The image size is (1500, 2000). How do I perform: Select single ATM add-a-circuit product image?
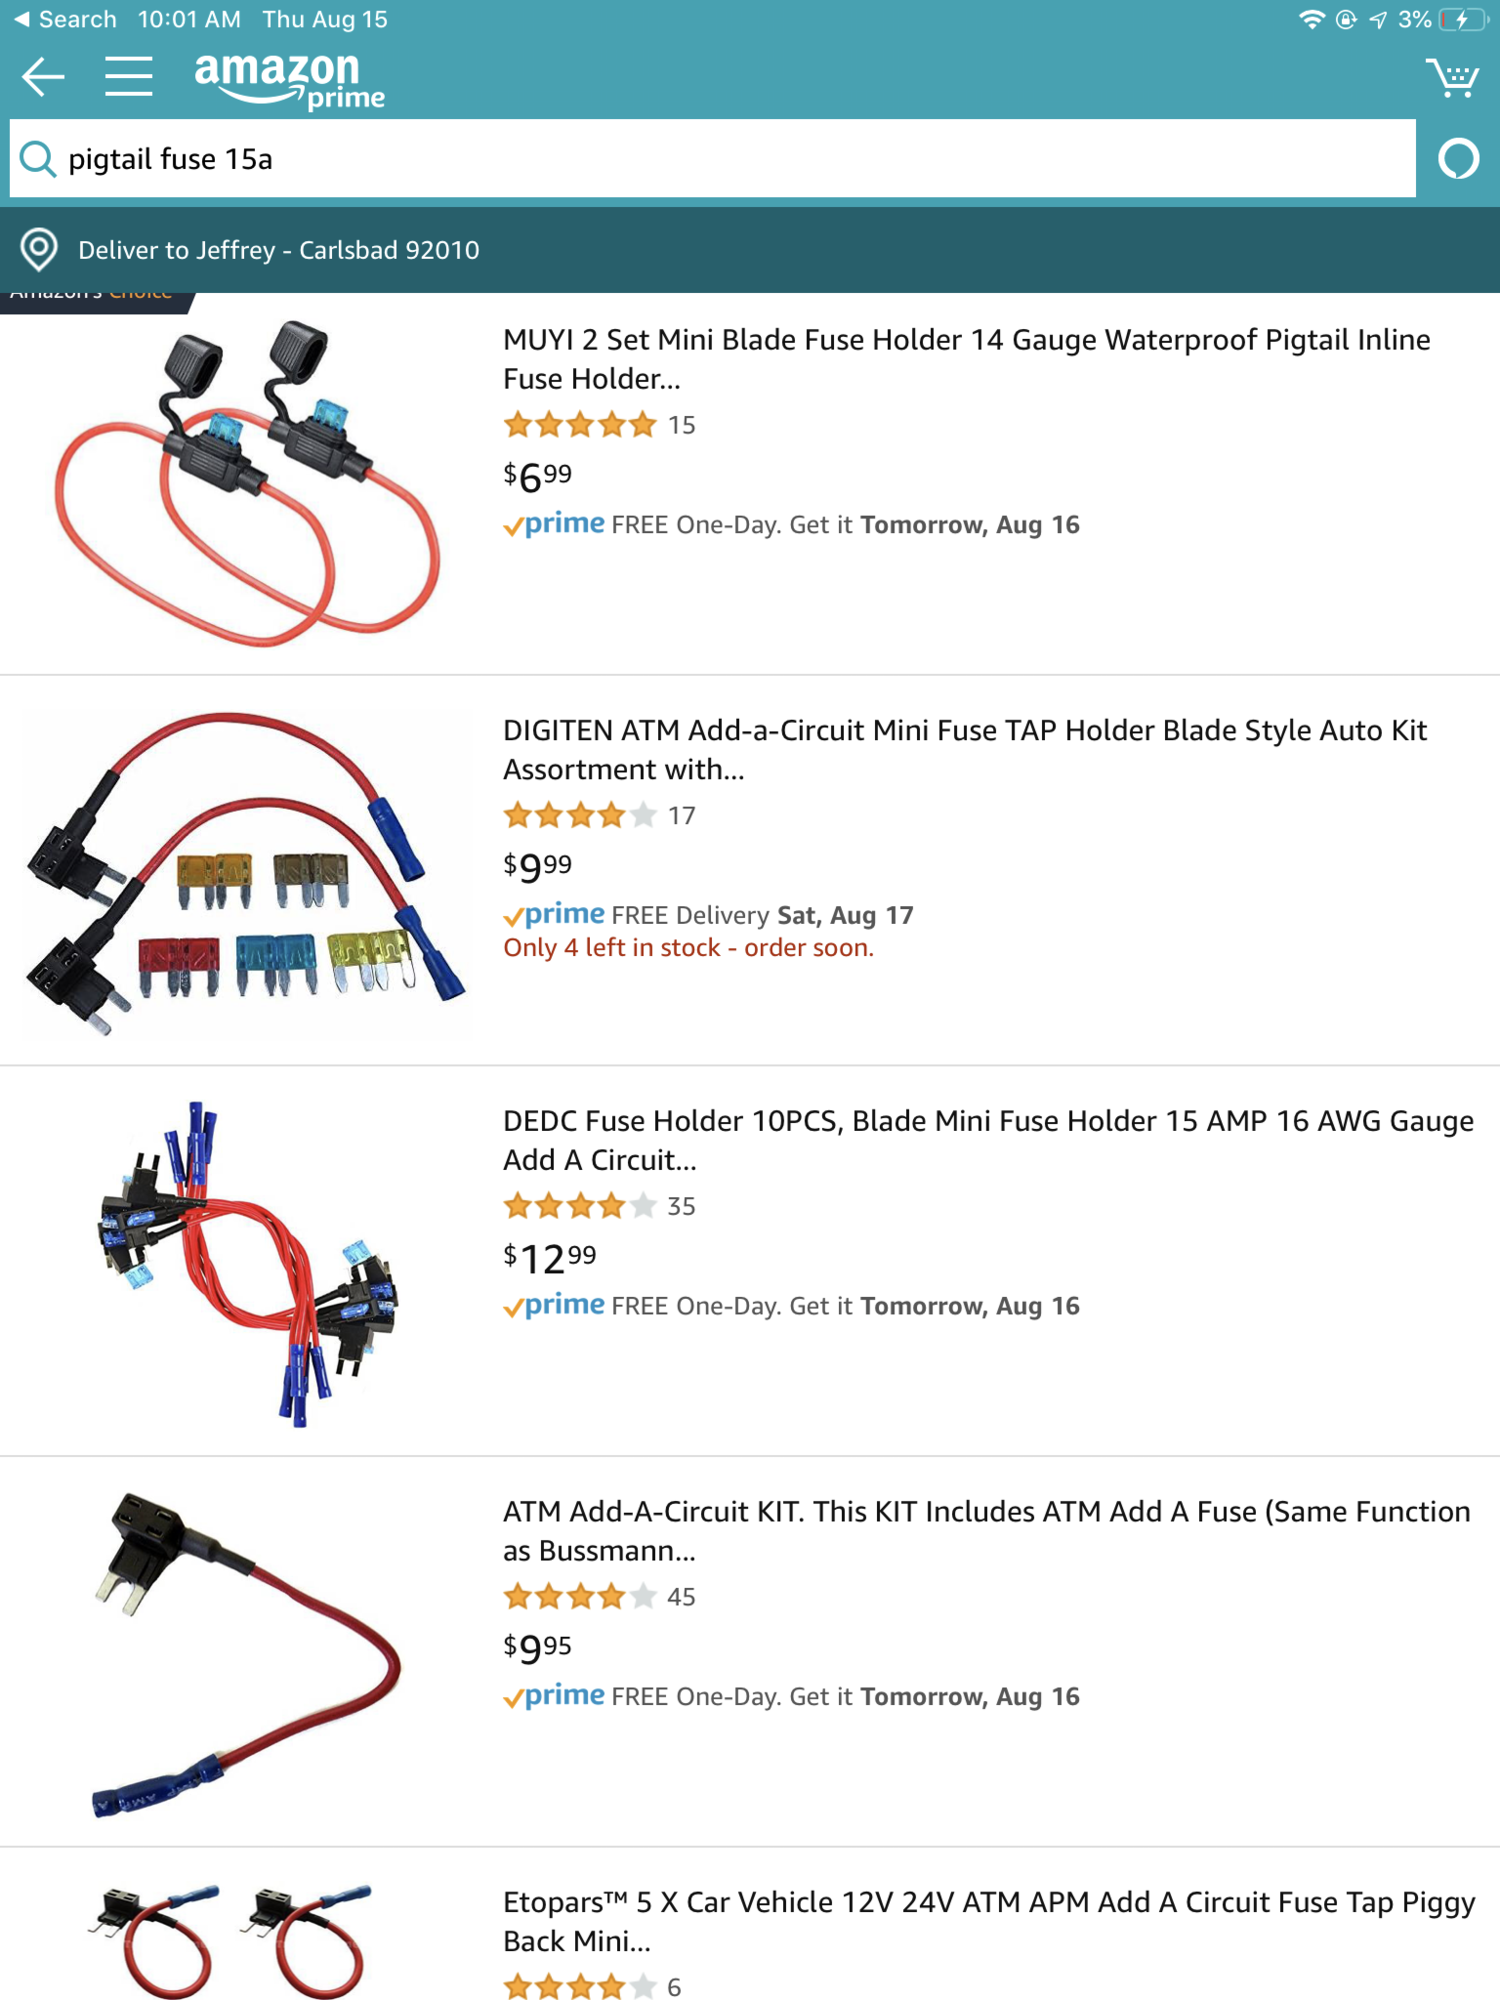[x=246, y=1654]
